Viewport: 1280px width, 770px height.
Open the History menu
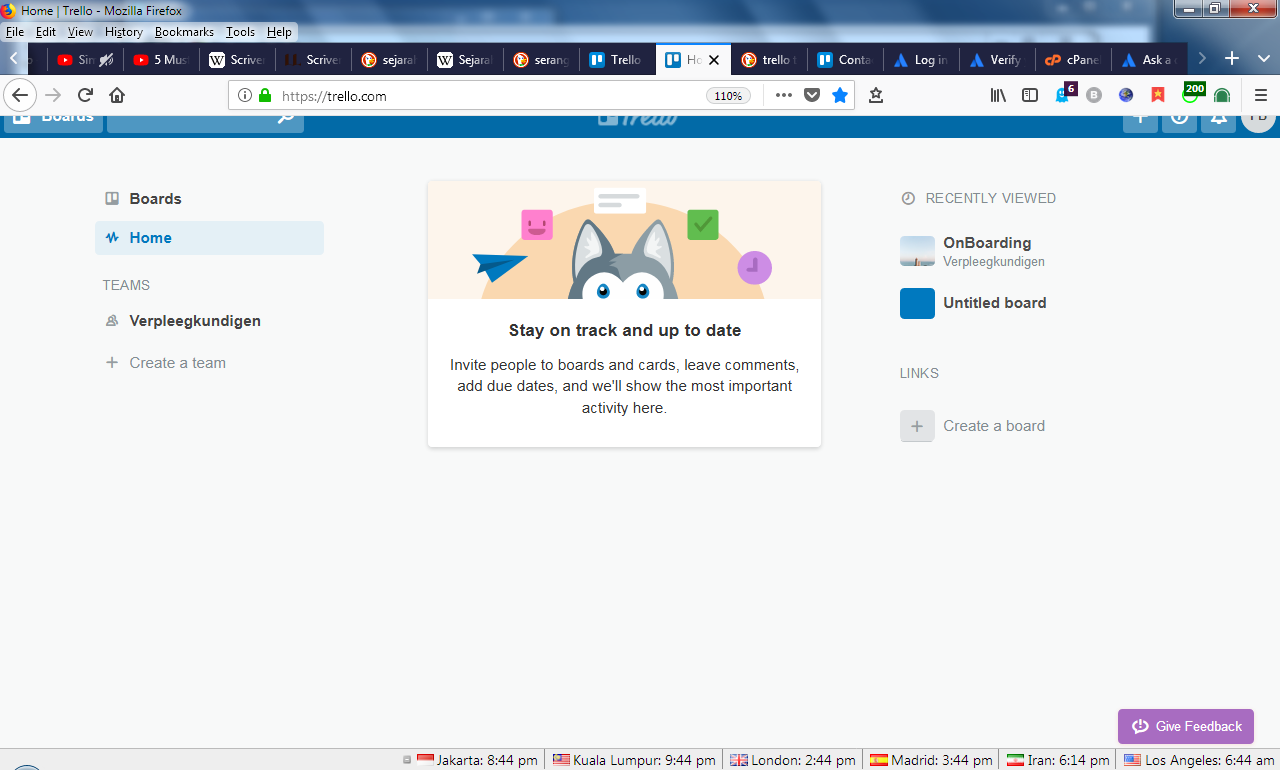point(124,32)
